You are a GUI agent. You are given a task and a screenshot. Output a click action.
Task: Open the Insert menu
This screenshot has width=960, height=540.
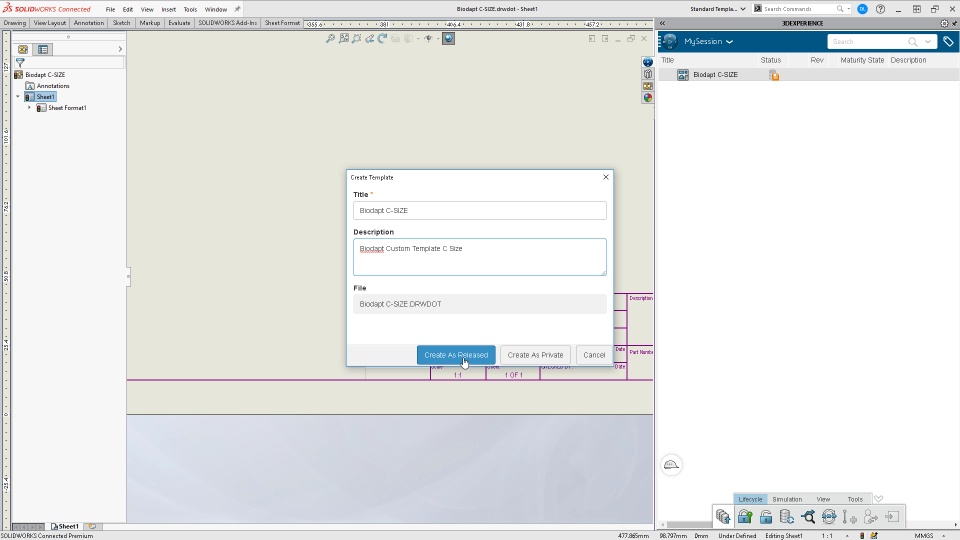coord(168,9)
